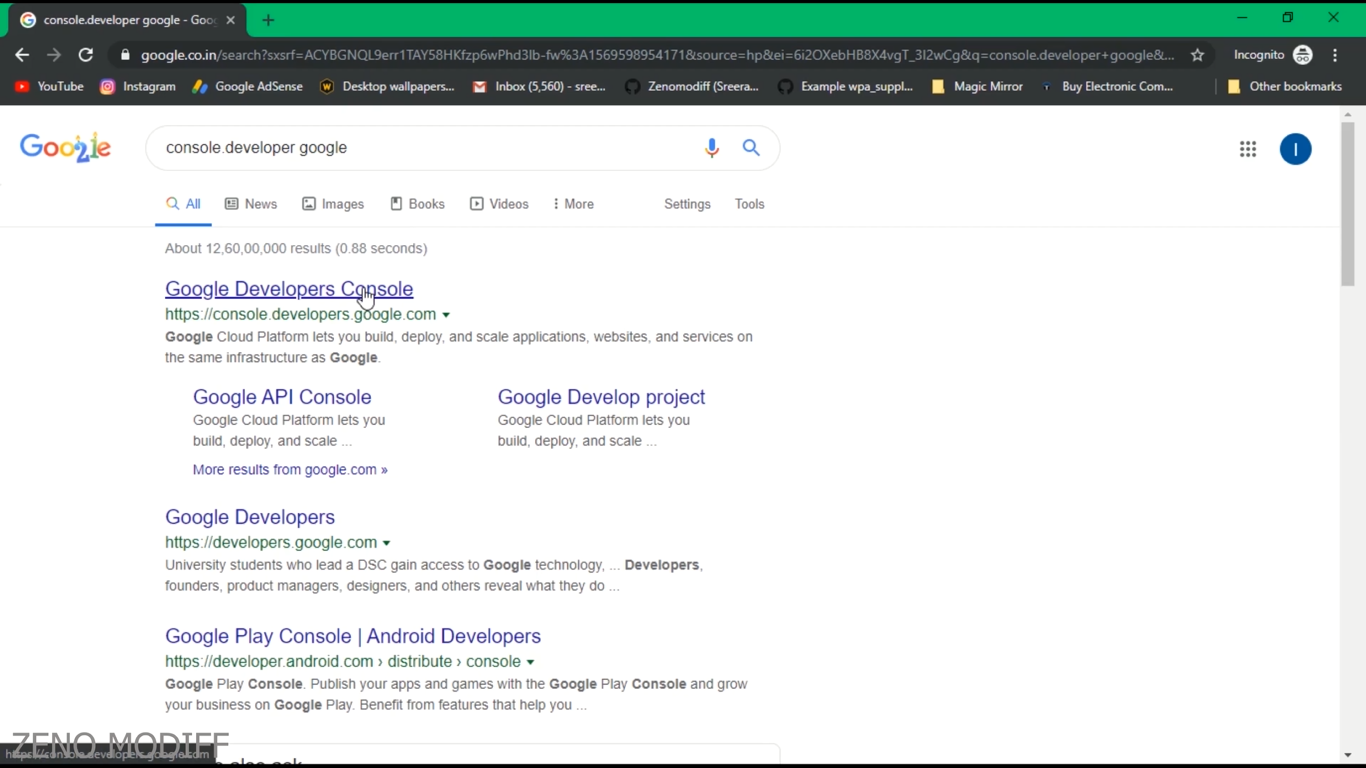1366x768 pixels.
Task: Switch to the News tab
Action: click(251, 204)
